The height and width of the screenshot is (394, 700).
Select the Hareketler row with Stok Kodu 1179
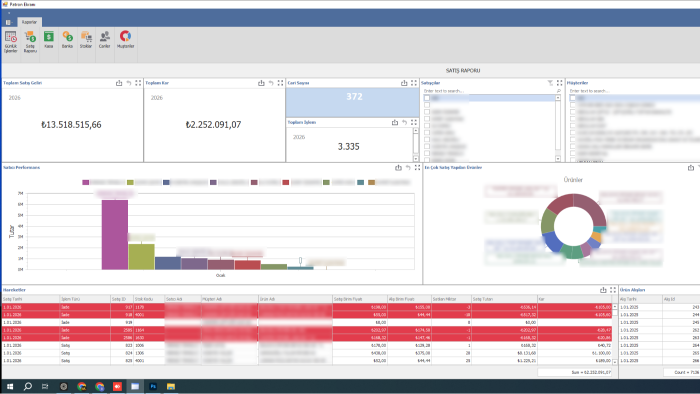click(307, 307)
